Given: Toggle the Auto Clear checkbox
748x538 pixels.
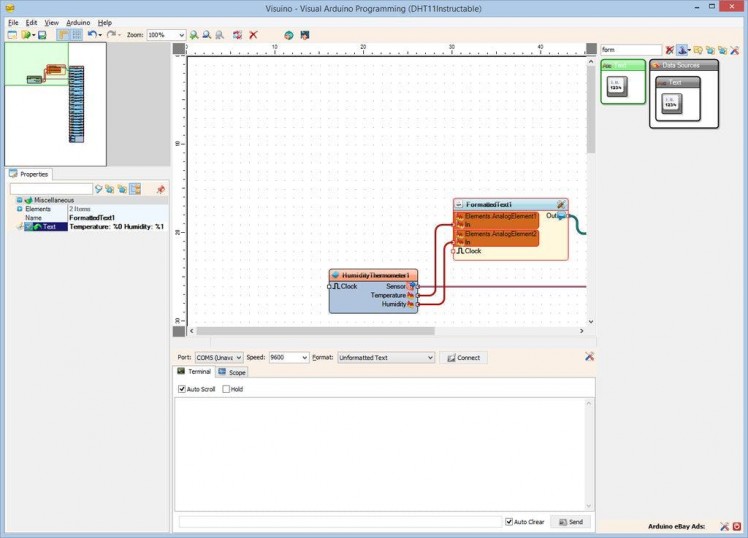Looking at the screenshot, I should coord(509,522).
